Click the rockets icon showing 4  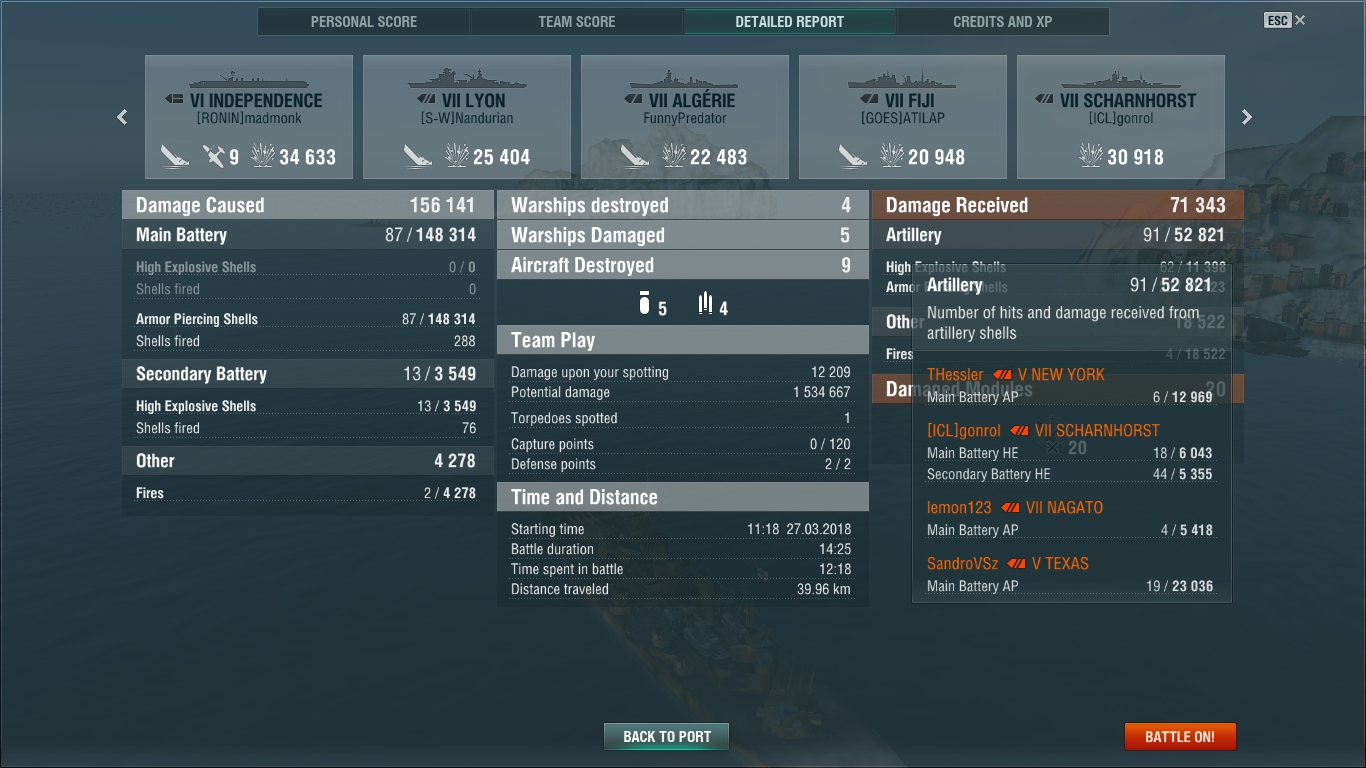[x=705, y=303]
